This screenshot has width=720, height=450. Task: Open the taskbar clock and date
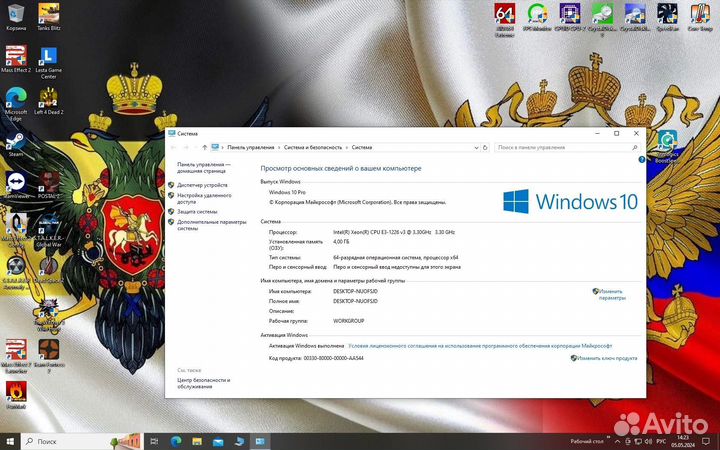pos(683,441)
